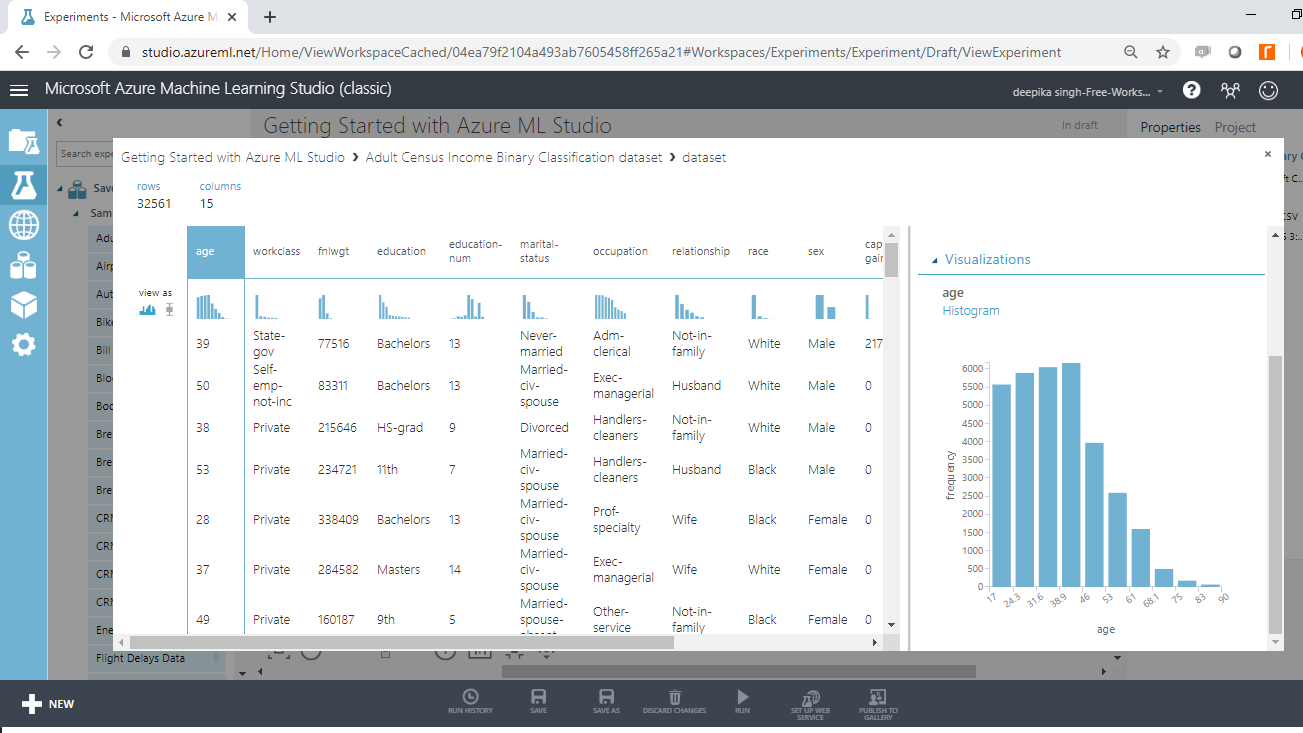Screen dimensions: 1303x733
Task: Click the occupation mini histogram thumbnail
Action: [x=611, y=306]
